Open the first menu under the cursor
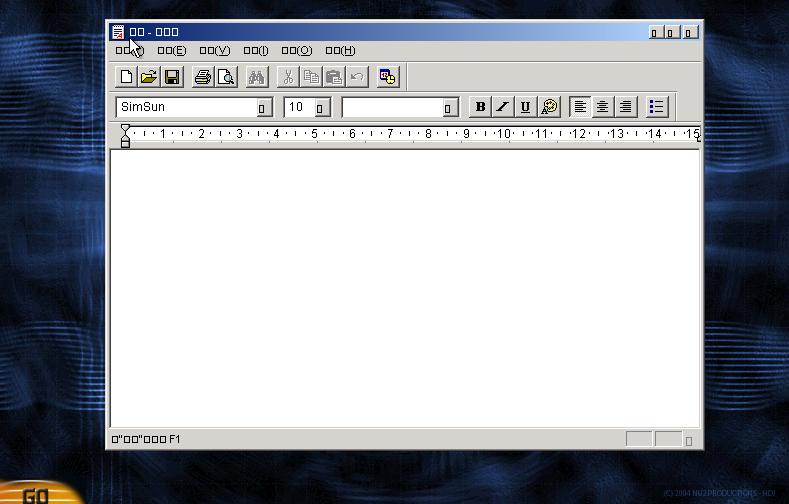Screen dimensions: 789x504 click(x=129, y=50)
